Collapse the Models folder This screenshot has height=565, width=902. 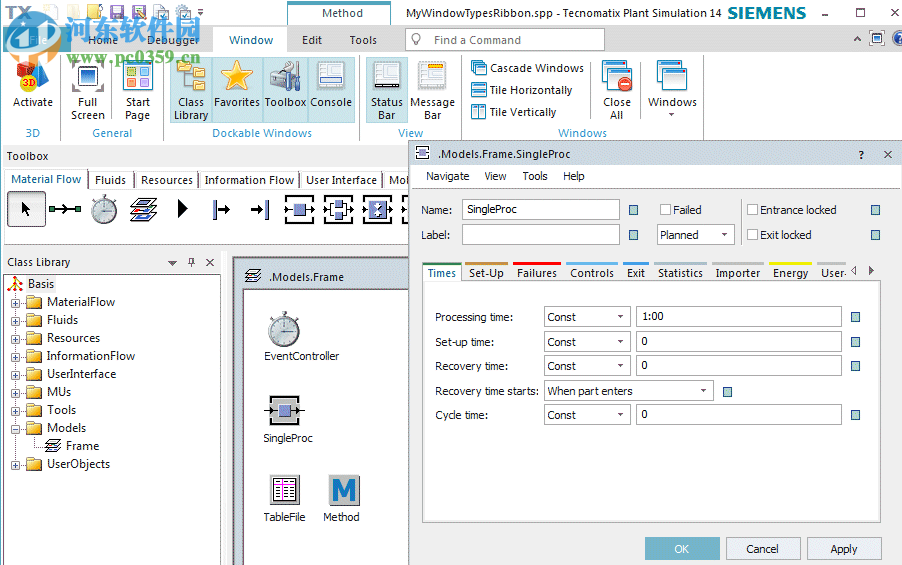(16, 429)
